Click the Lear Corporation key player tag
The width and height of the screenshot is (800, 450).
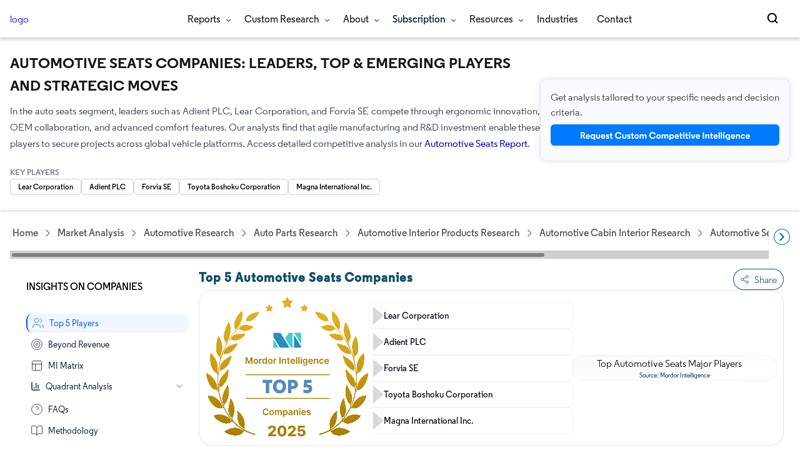45,187
